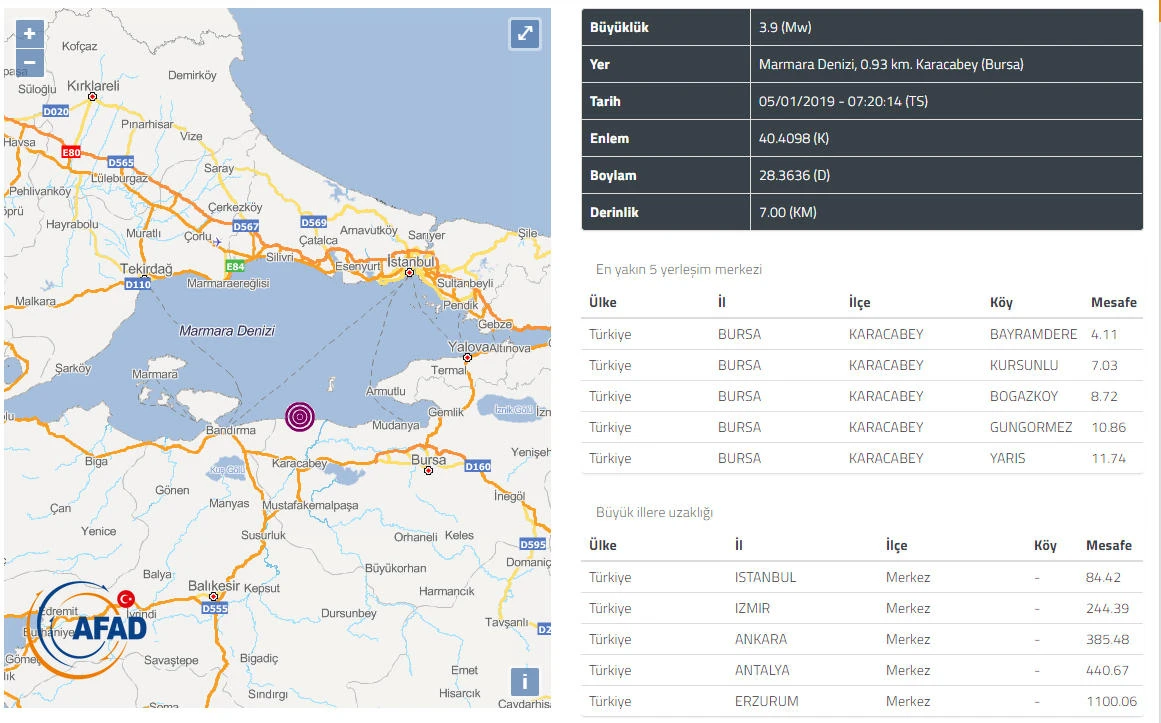Click the İstanbul city marker dot
The image size is (1161, 723).
click(x=409, y=272)
